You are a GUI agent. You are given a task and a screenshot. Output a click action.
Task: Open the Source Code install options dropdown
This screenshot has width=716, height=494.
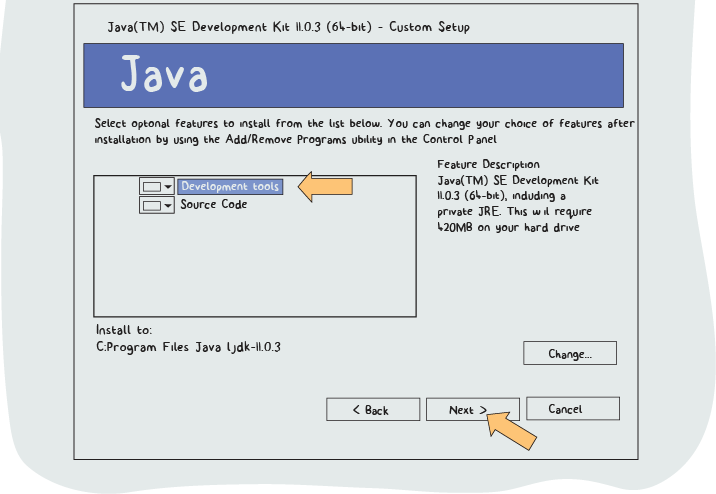(168, 205)
